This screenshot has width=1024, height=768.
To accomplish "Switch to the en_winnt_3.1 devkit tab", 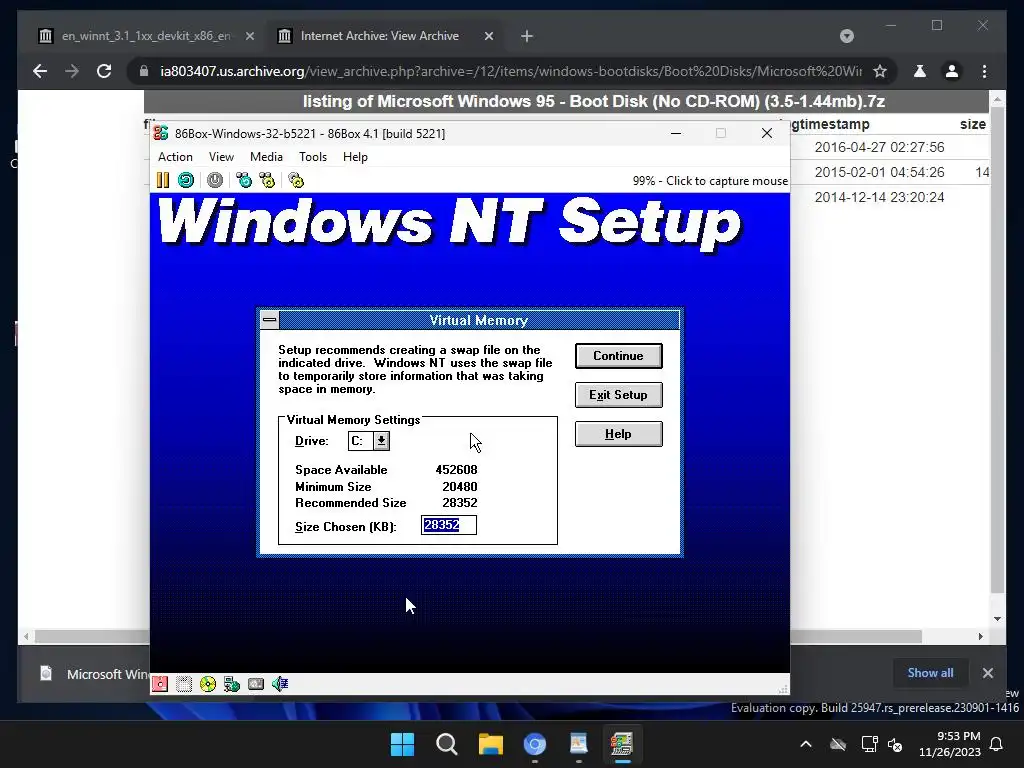I will tap(145, 36).
